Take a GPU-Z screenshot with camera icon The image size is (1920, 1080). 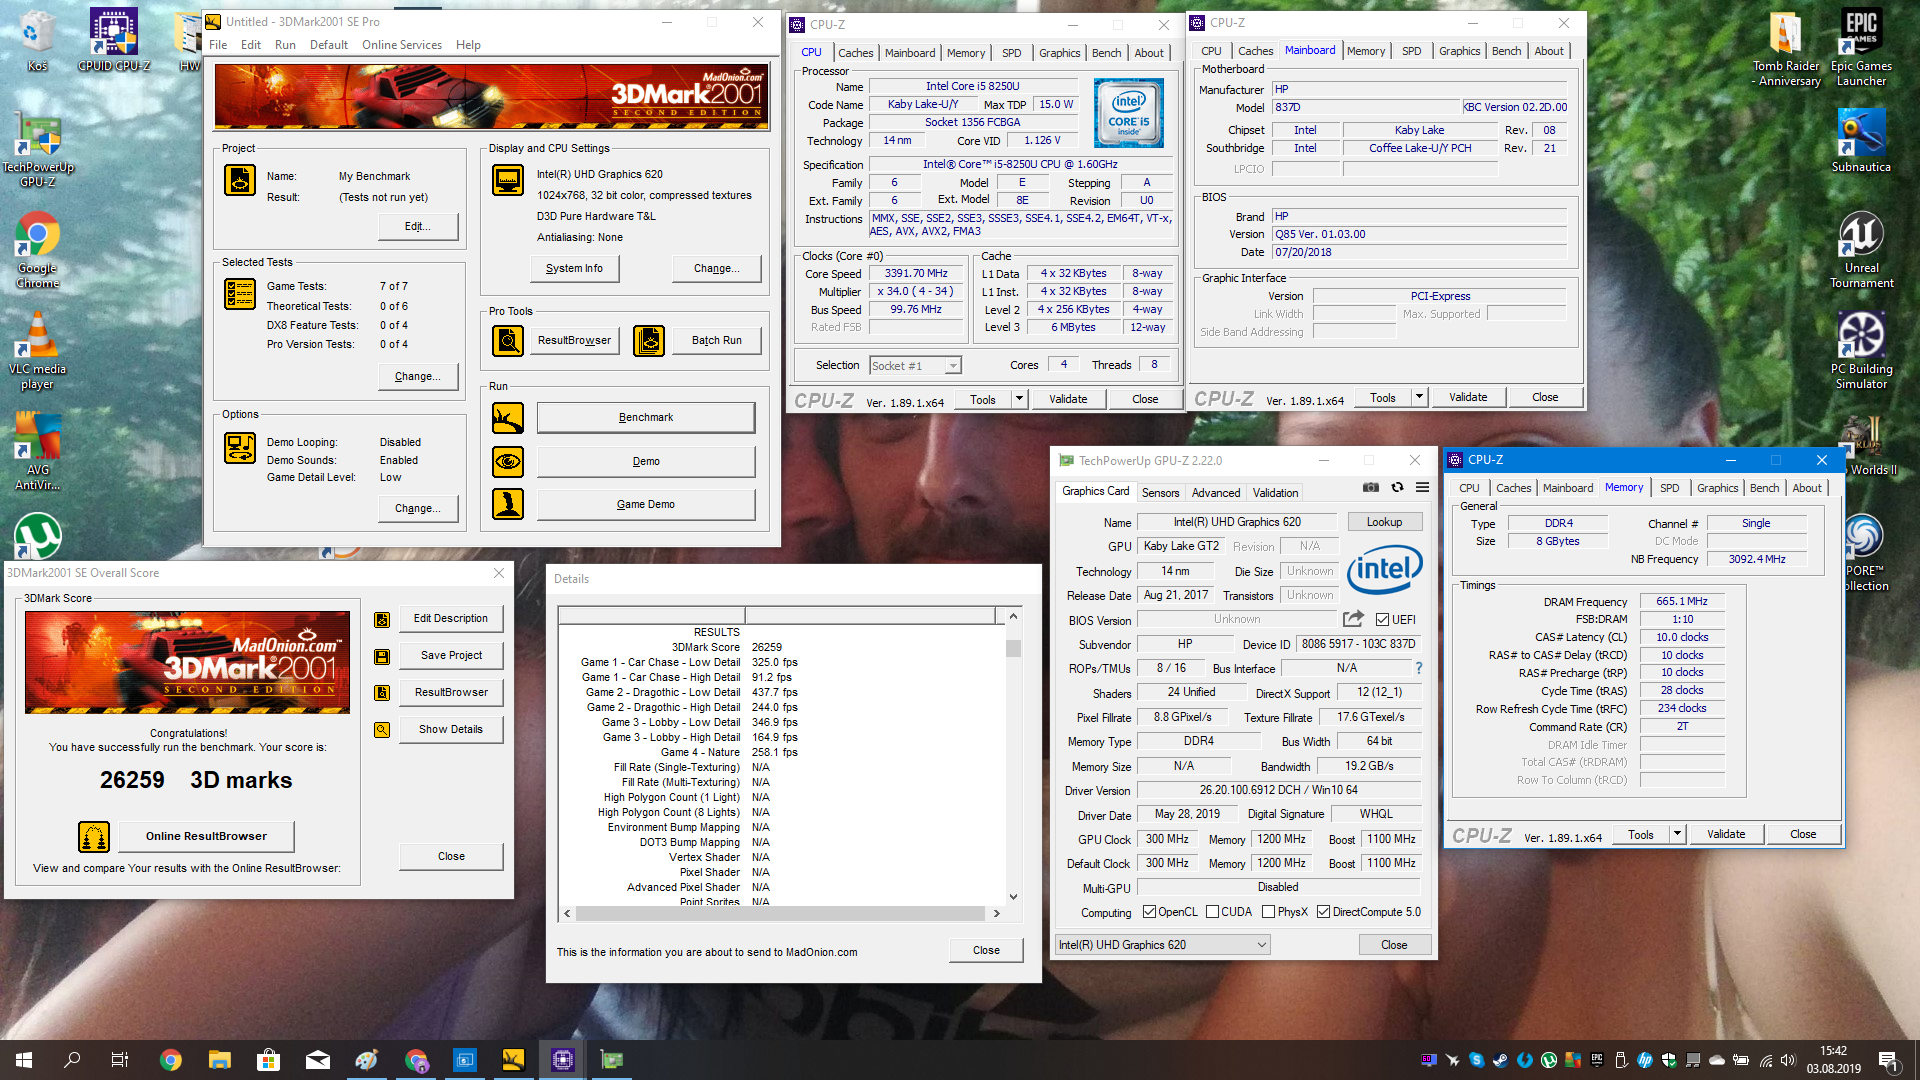(1371, 488)
